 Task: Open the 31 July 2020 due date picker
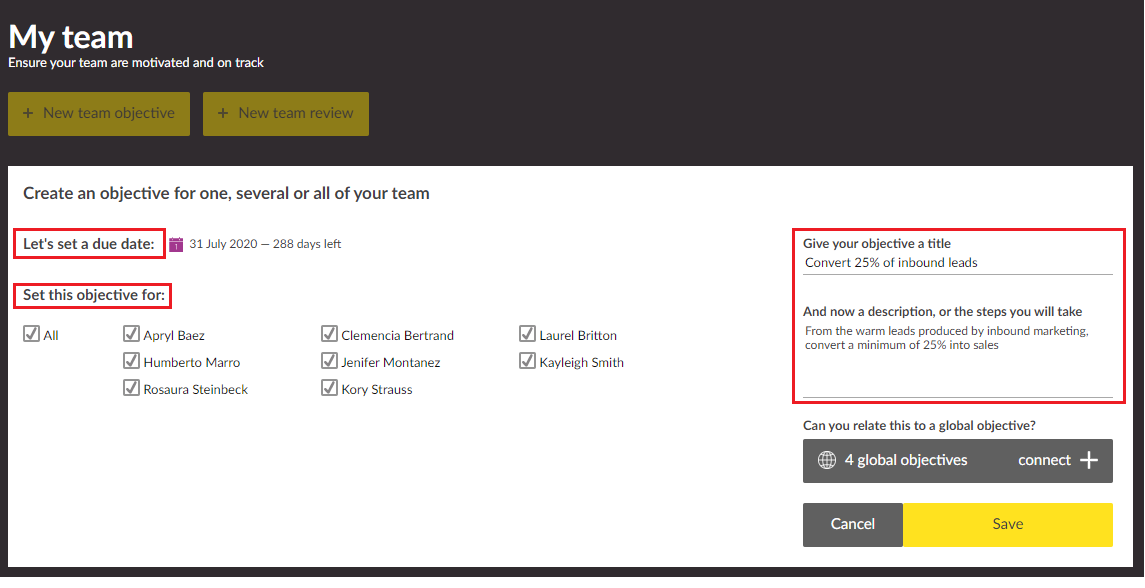point(265,244)
